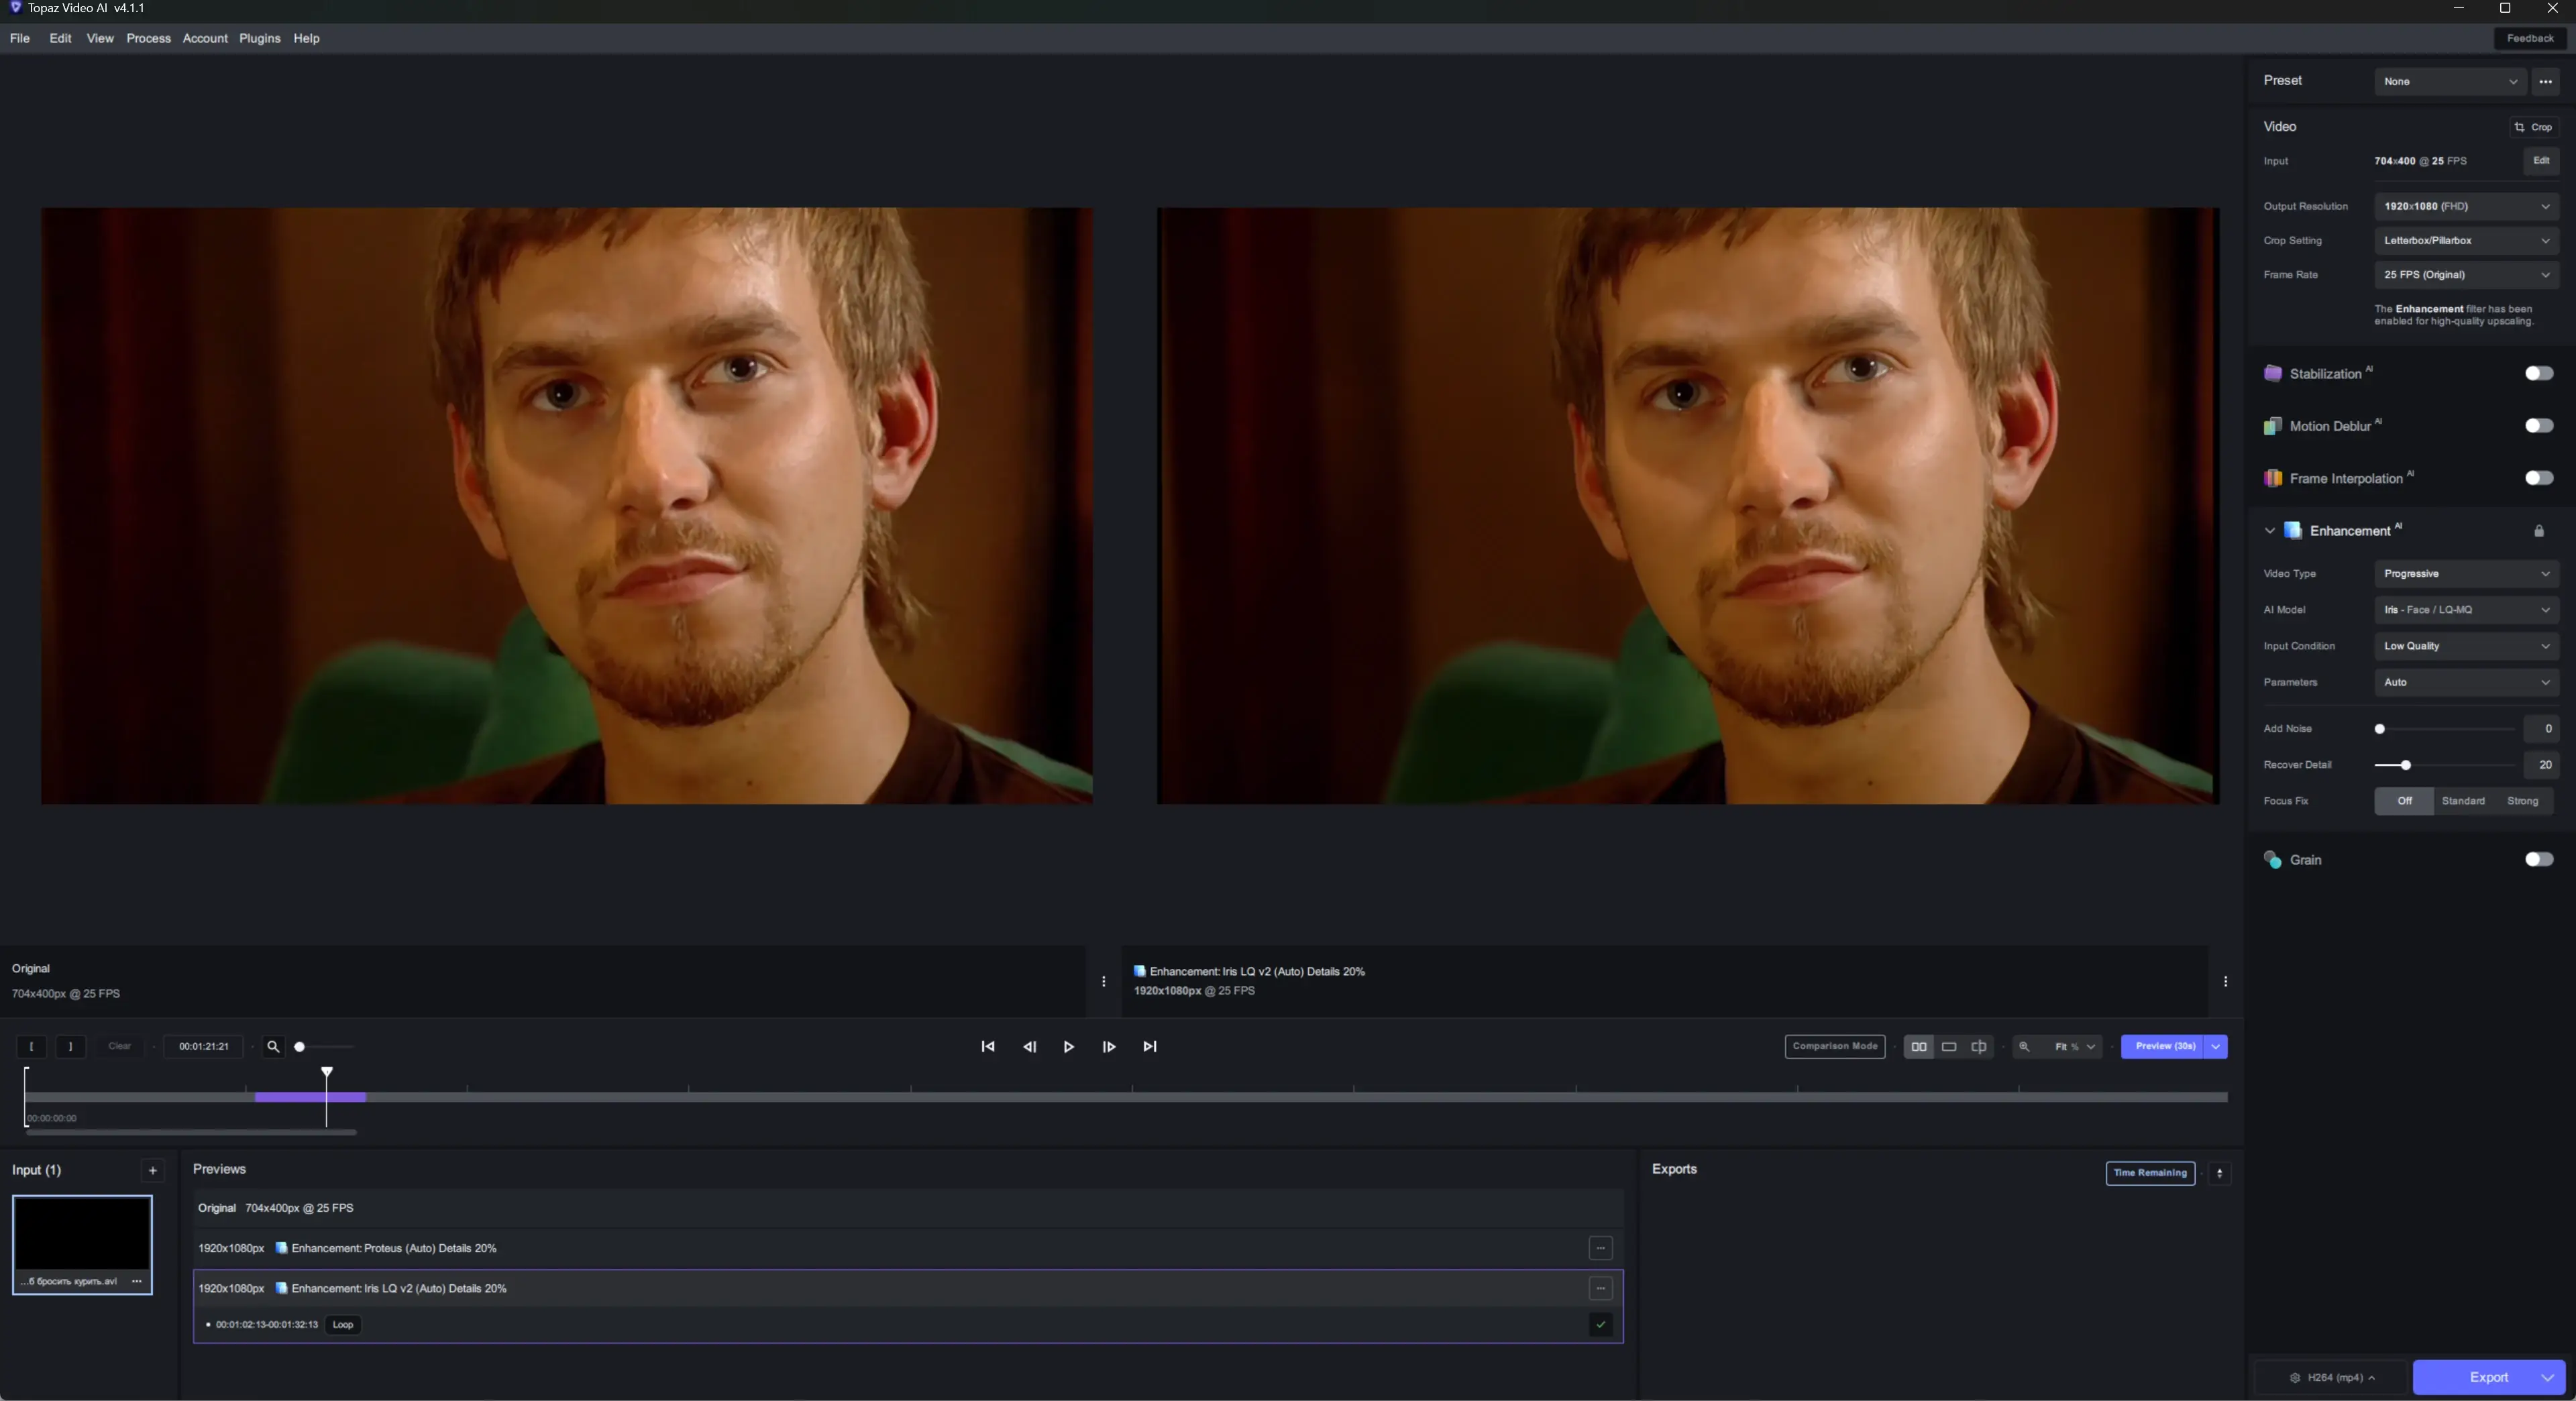
Task: Jump to the first frame
Action: 988,1047
